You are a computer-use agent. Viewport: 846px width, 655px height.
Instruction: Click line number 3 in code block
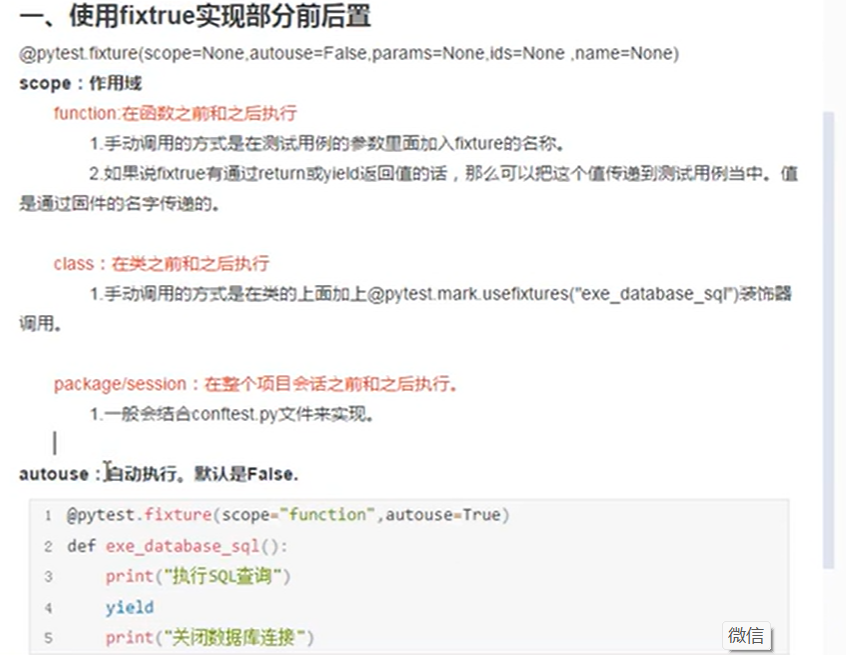pos(48,577)
